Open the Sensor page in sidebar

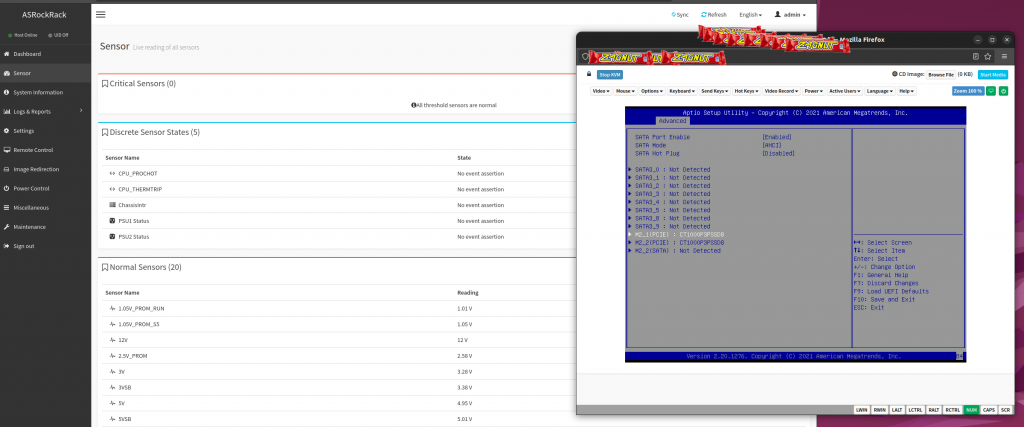pyautogui.click(x=45, y=73)
